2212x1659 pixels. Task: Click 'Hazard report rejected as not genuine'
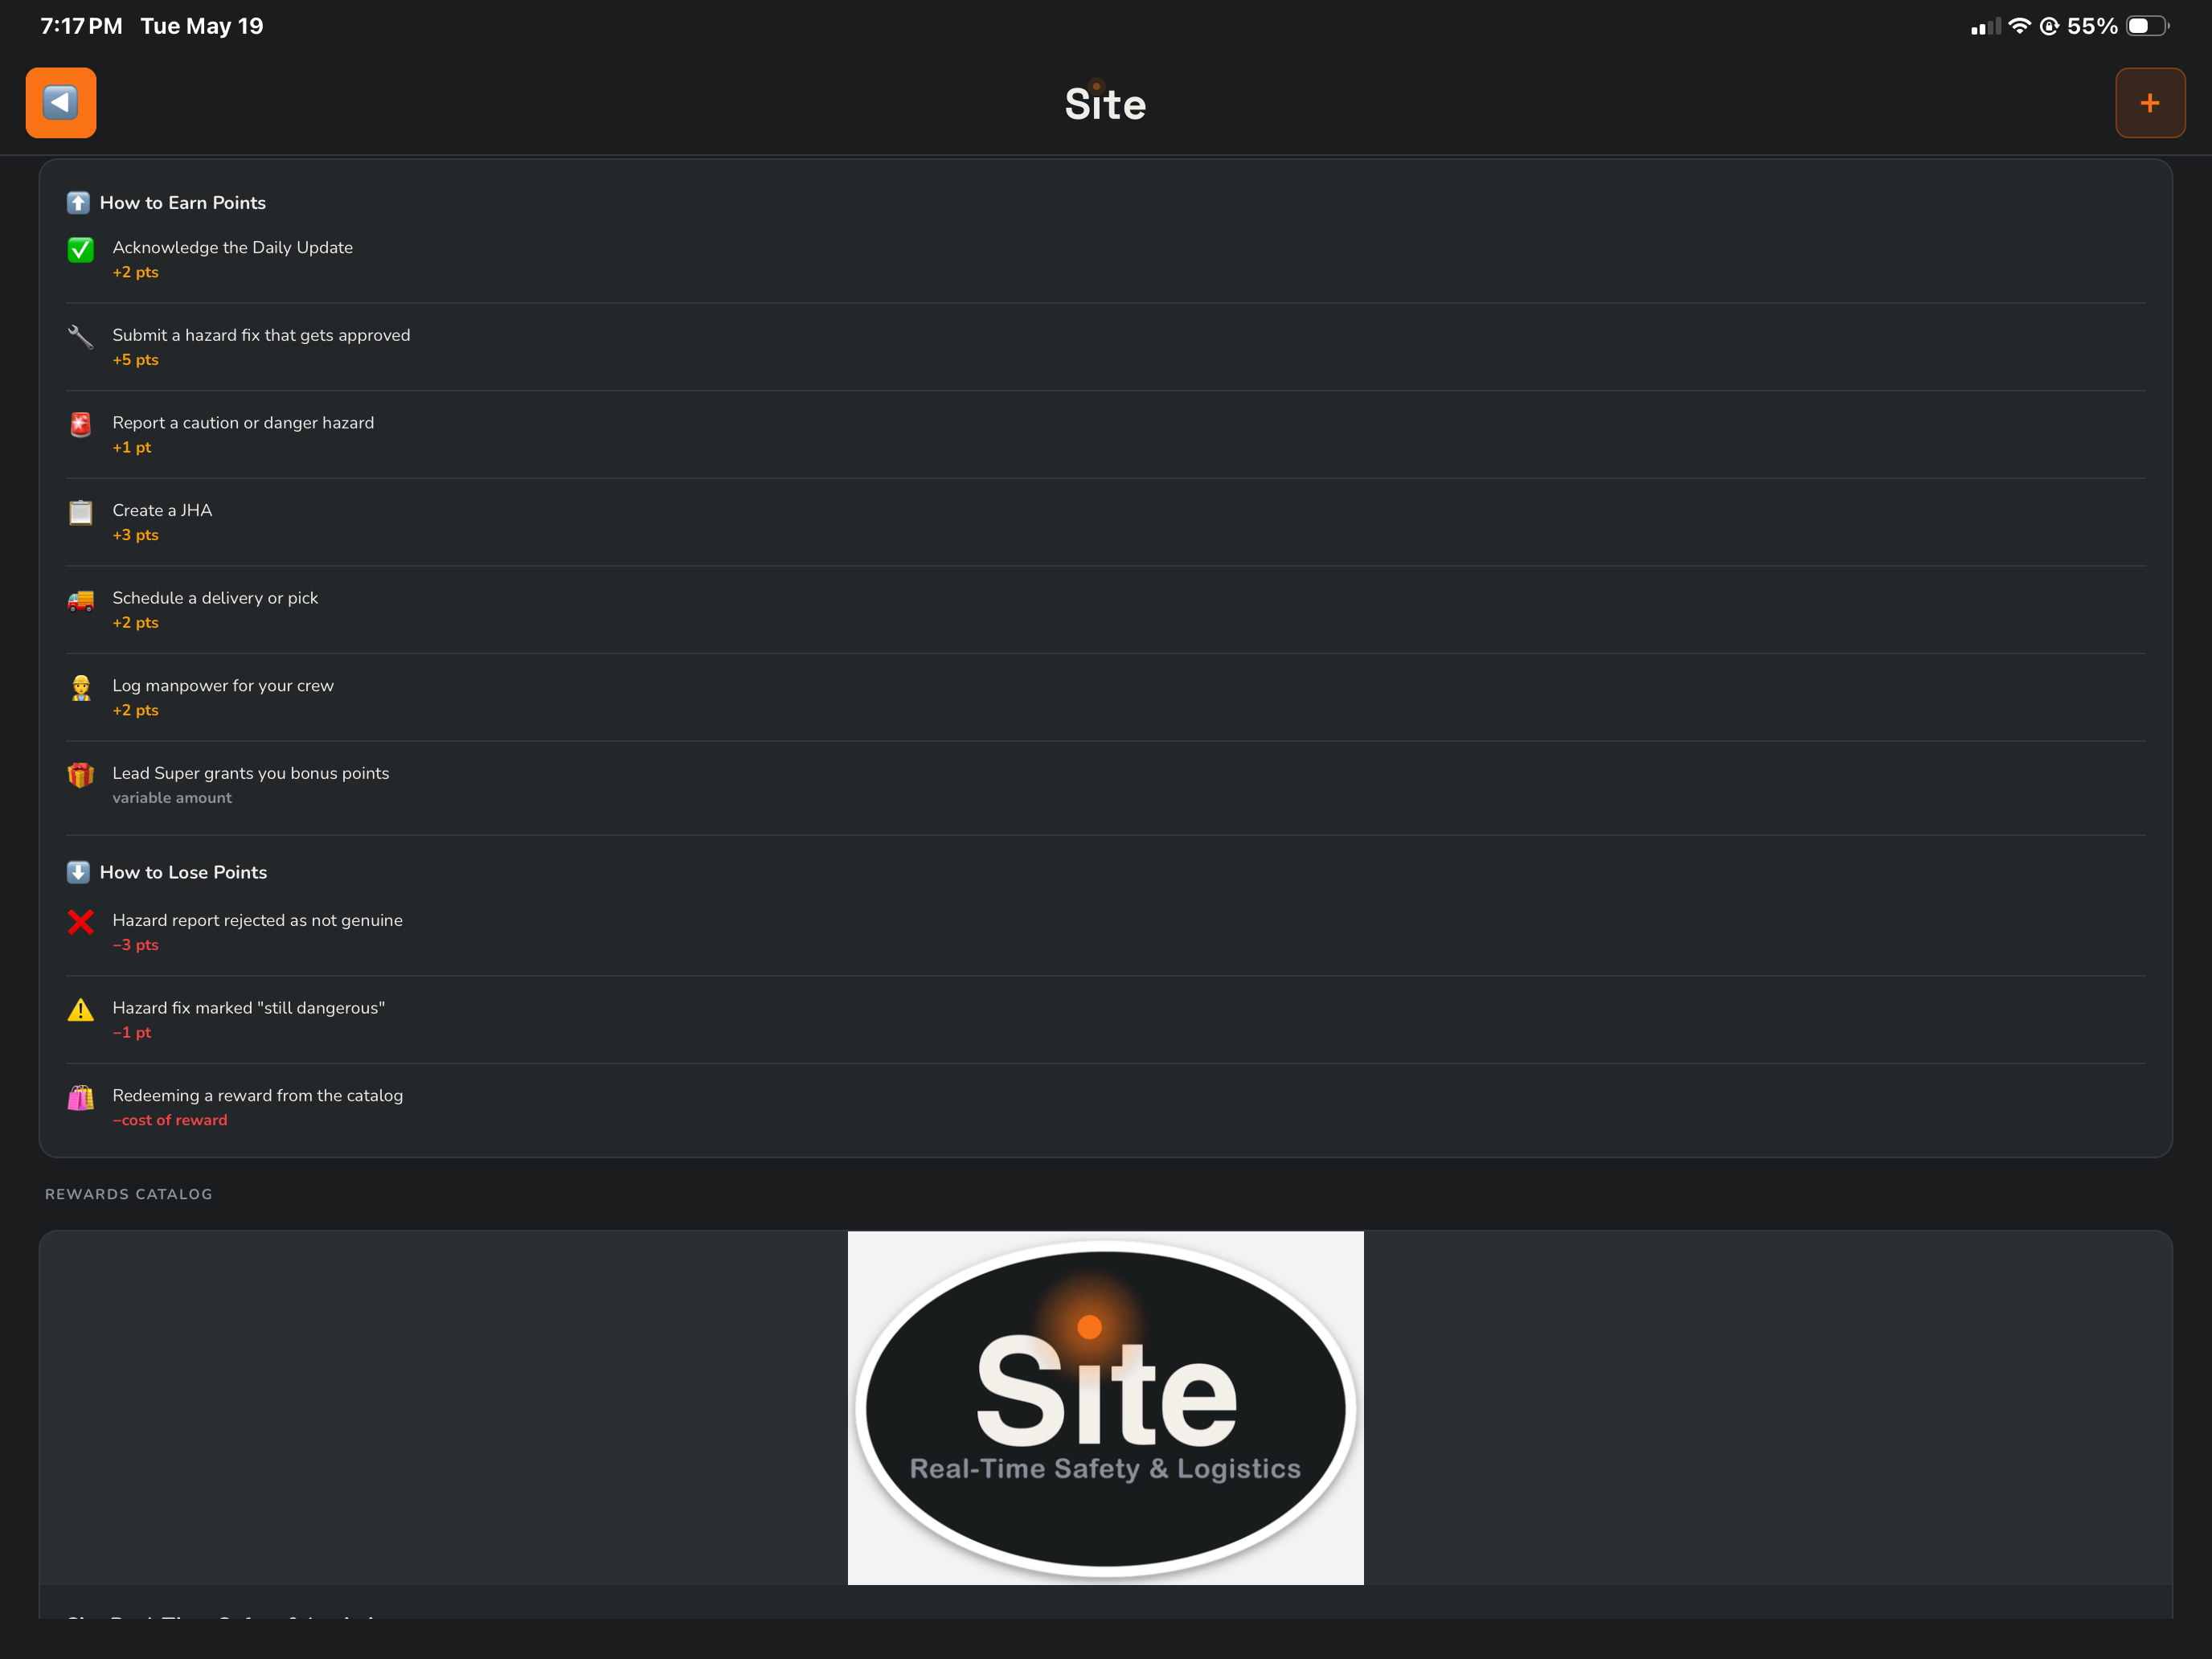[258, 920]
